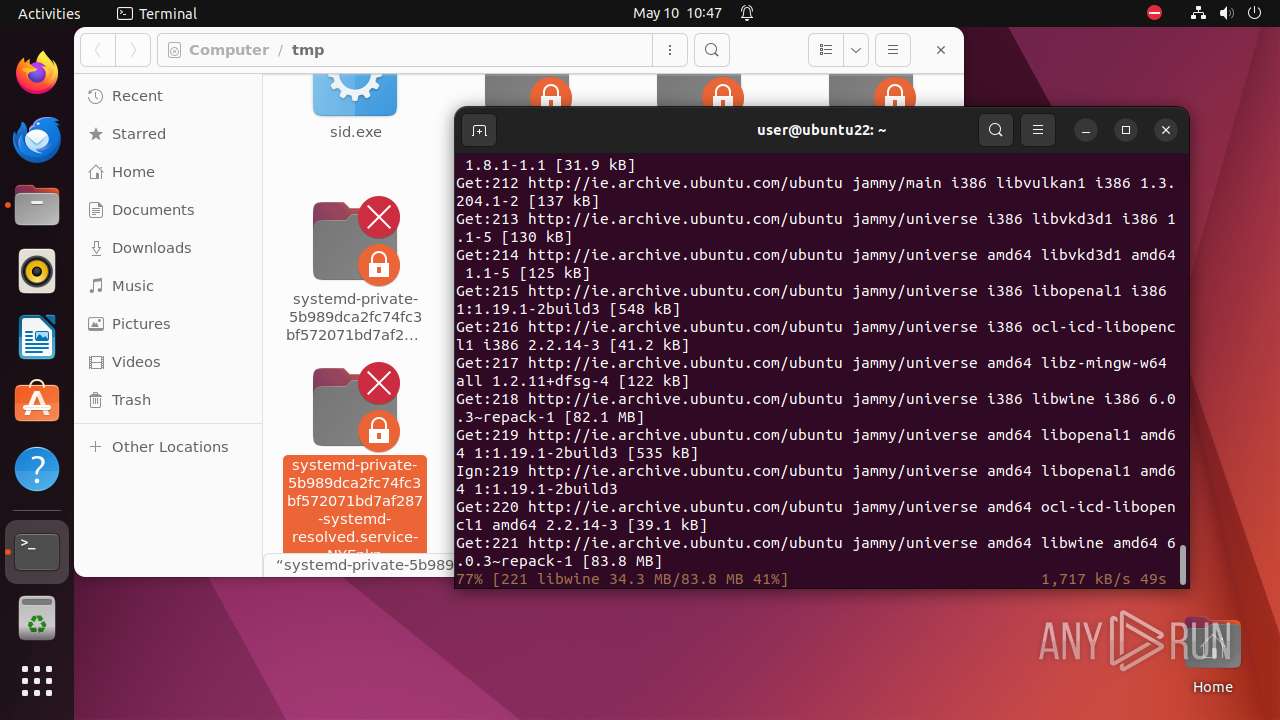
Task: Open a new tab in Terminal
Action: pyautogui.click(x=479, y=130)
